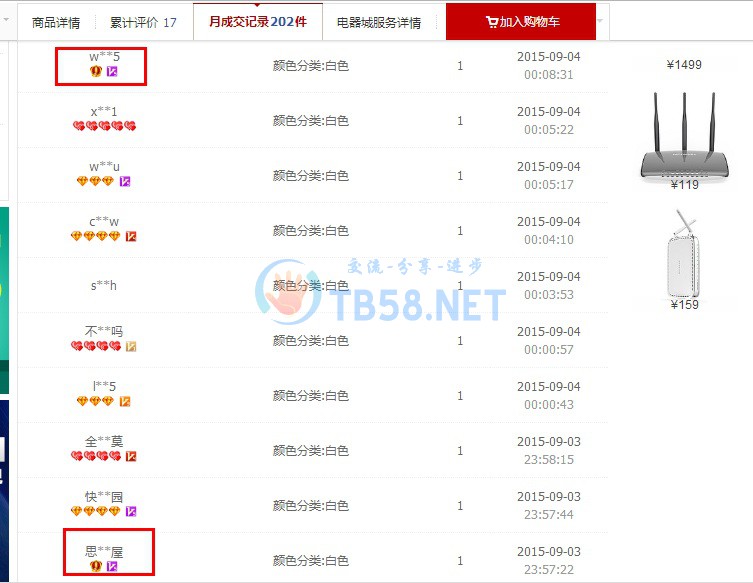The image size is (753, 583).
Task: Click the red member badge under c**w
Action: coord(131,236)
